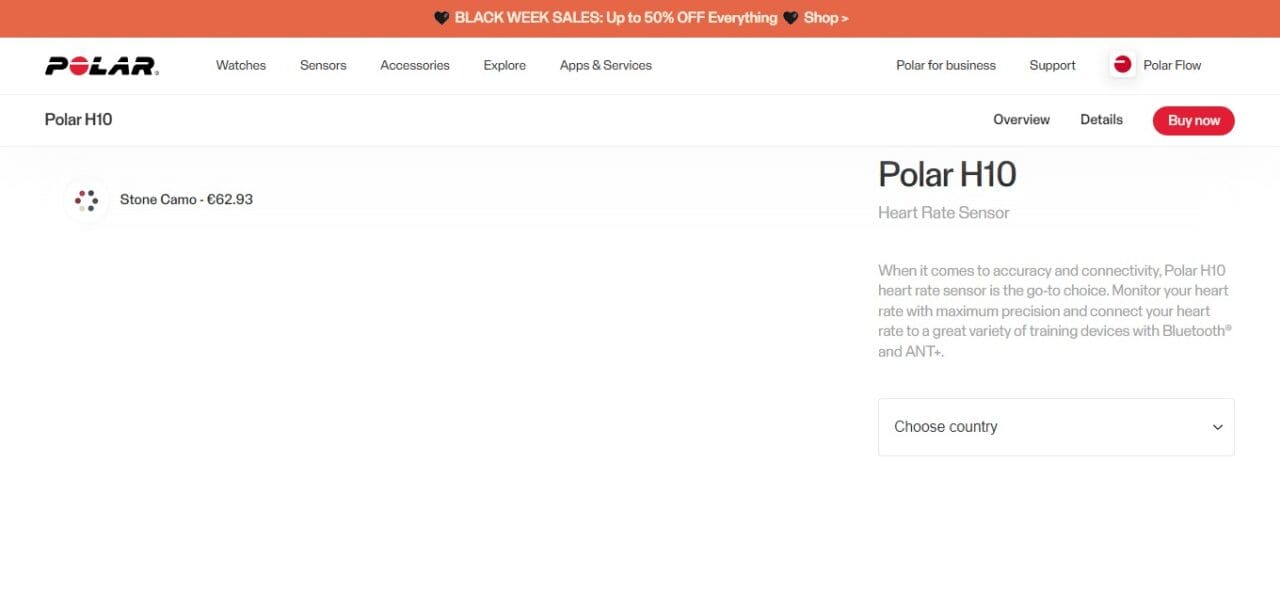Open the Choose country dropdown

point(1056,427)
